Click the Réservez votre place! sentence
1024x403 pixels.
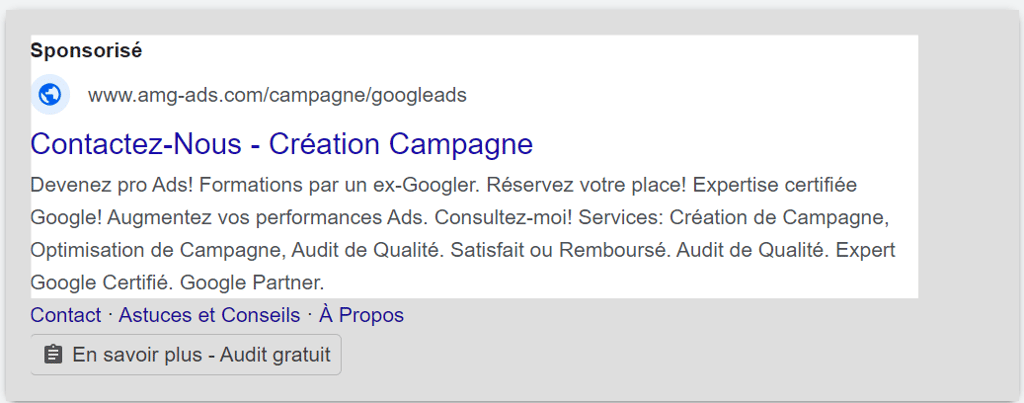coord(586,185)
